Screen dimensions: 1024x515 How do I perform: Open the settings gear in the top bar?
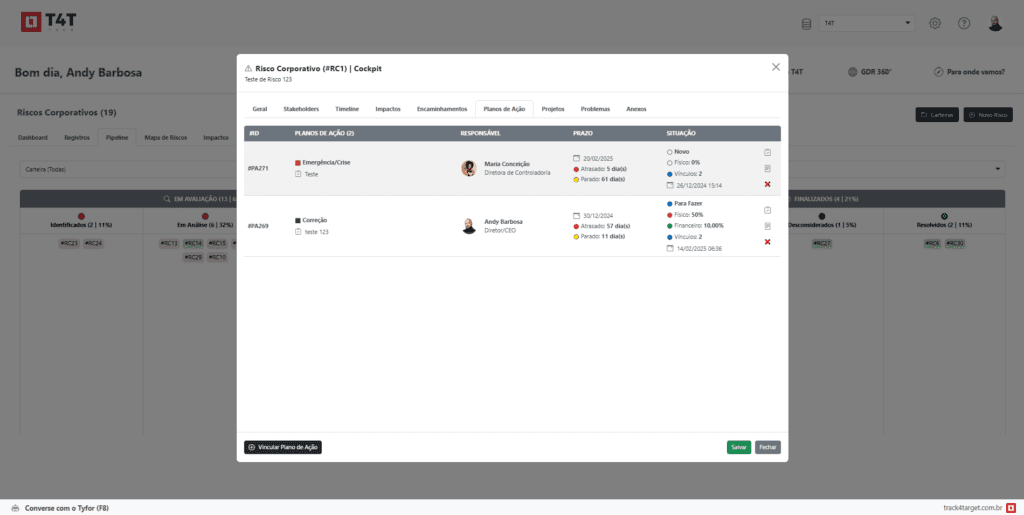(935, 23)
